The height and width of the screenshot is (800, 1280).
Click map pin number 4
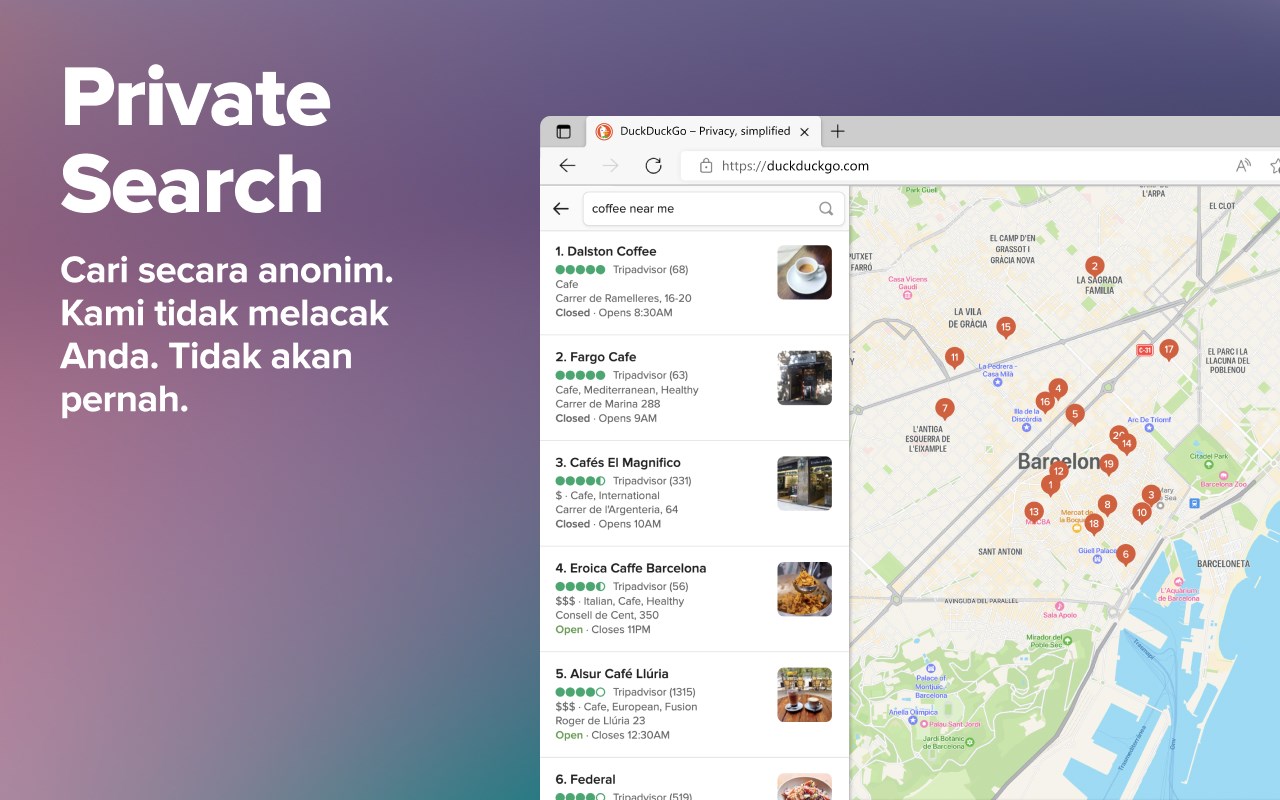pos(1057,388)
